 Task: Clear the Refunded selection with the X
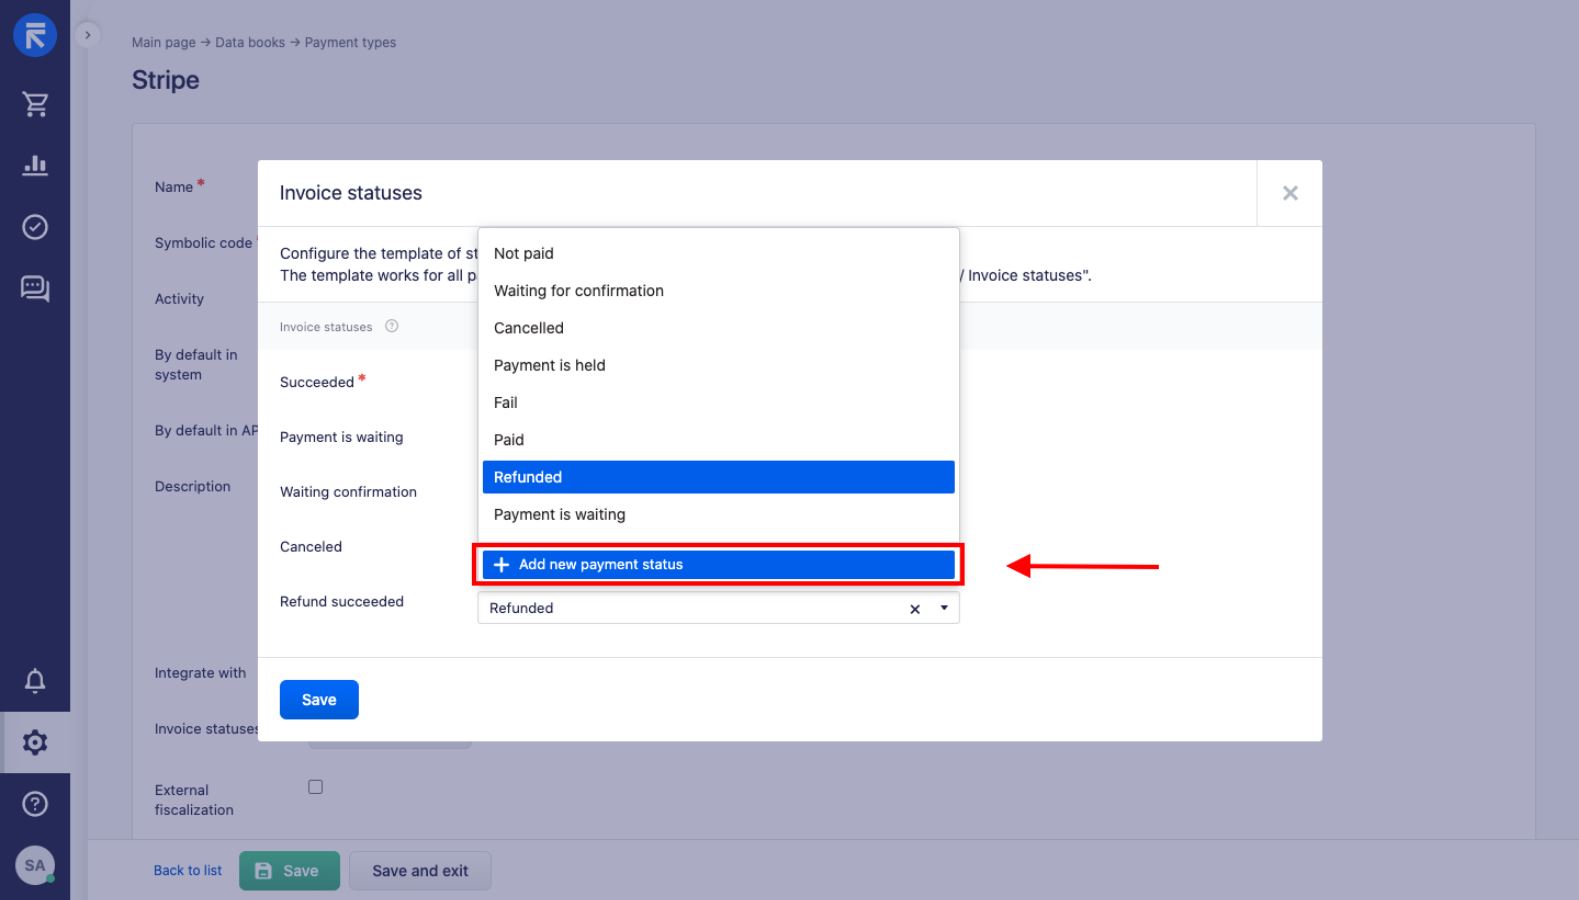pos(914,609)
